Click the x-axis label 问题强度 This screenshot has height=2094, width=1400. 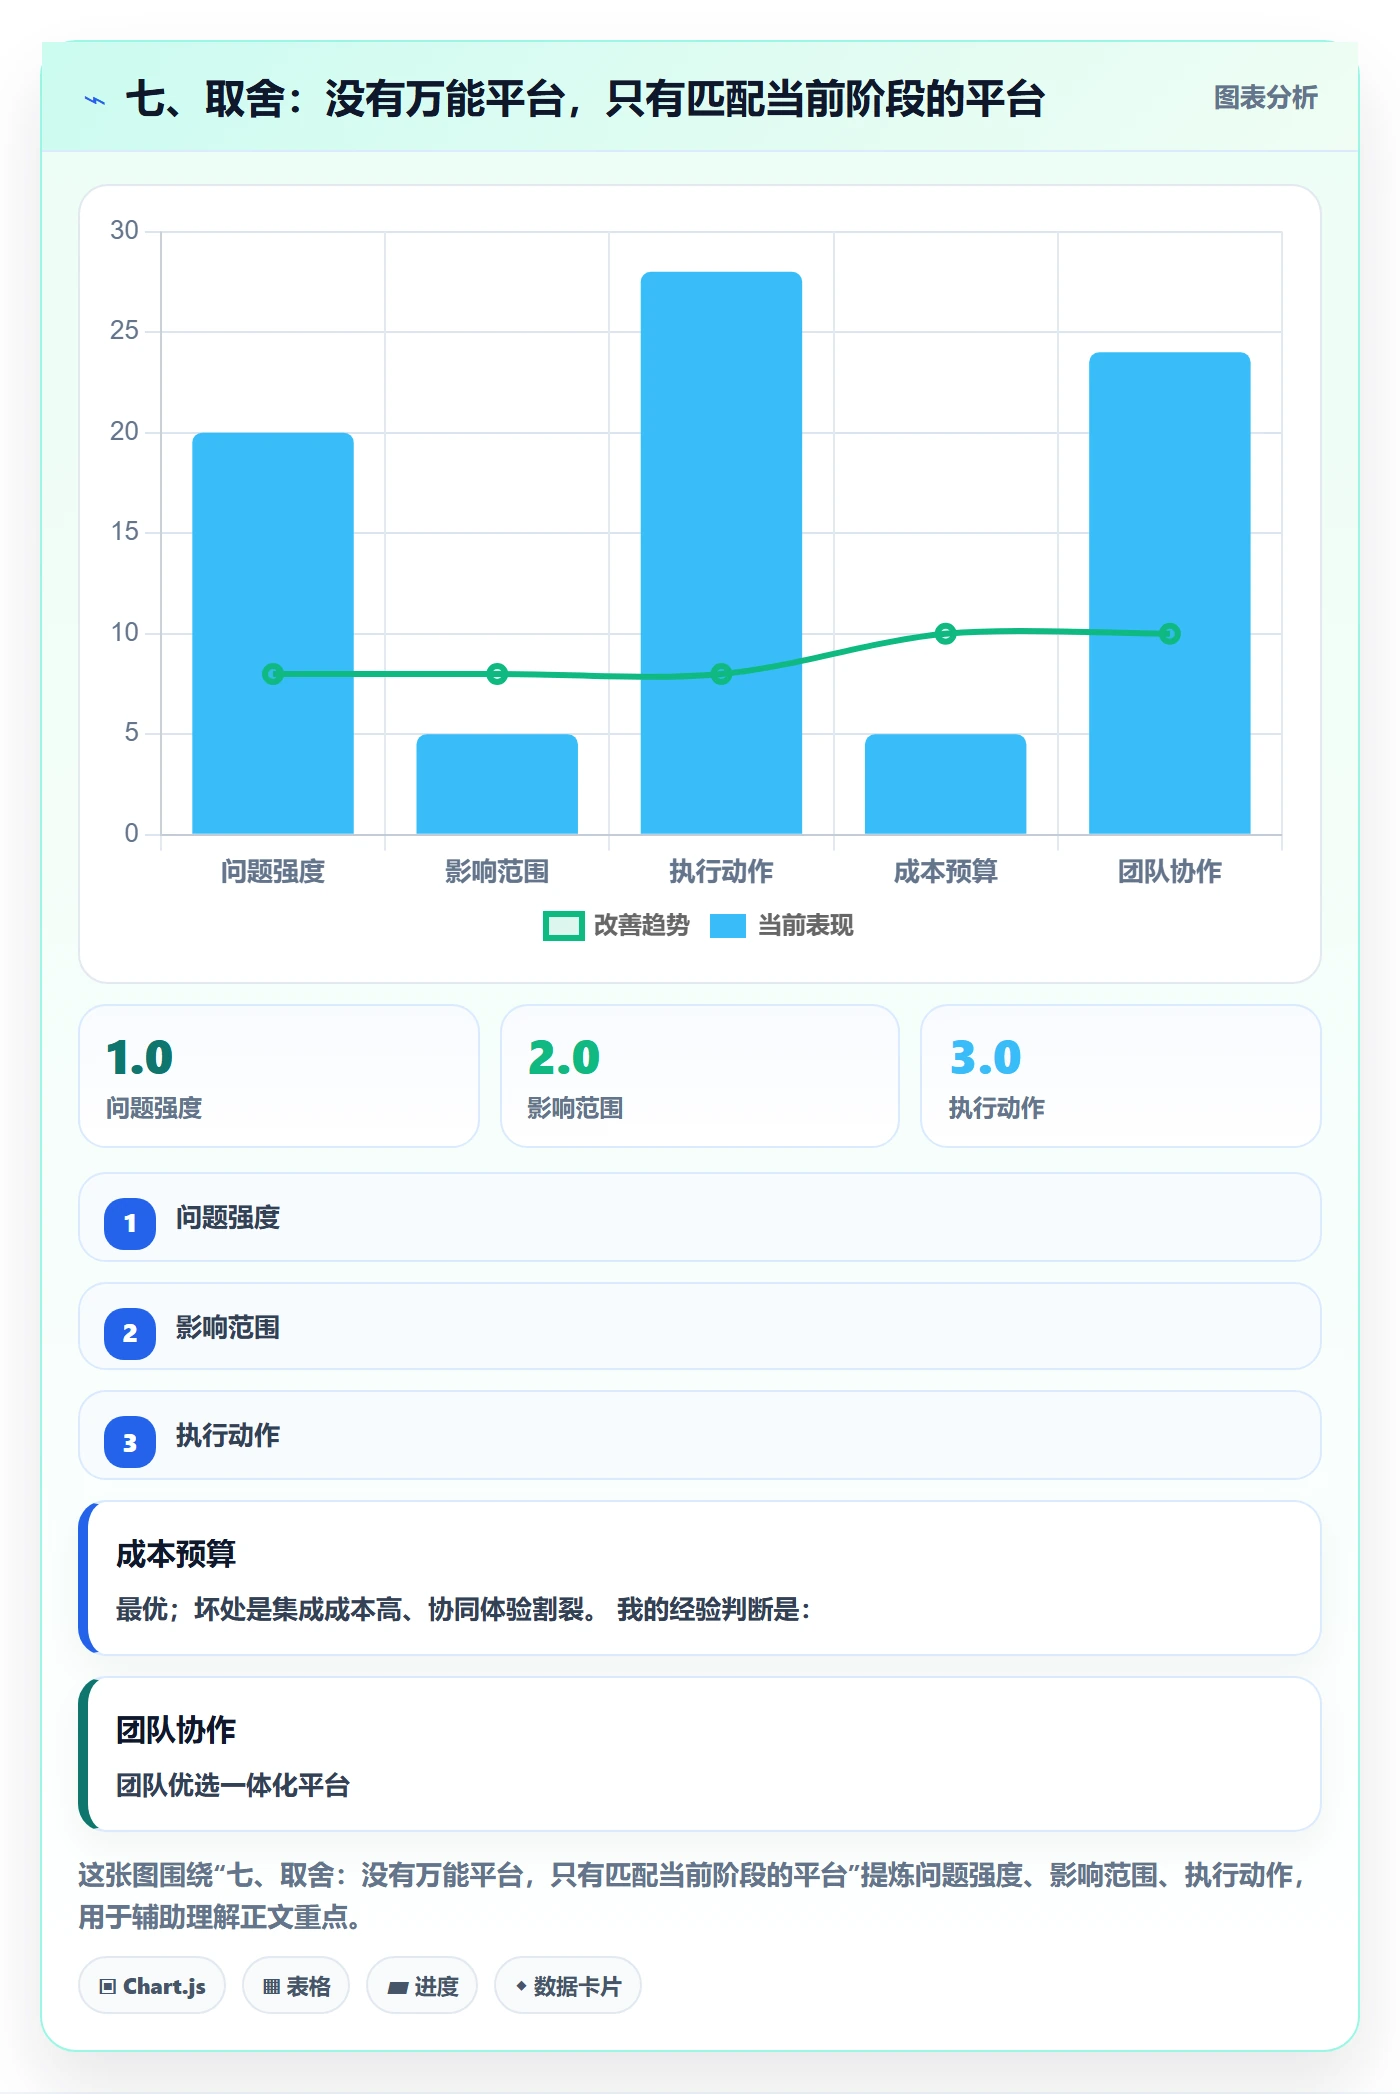coord(273,872)
